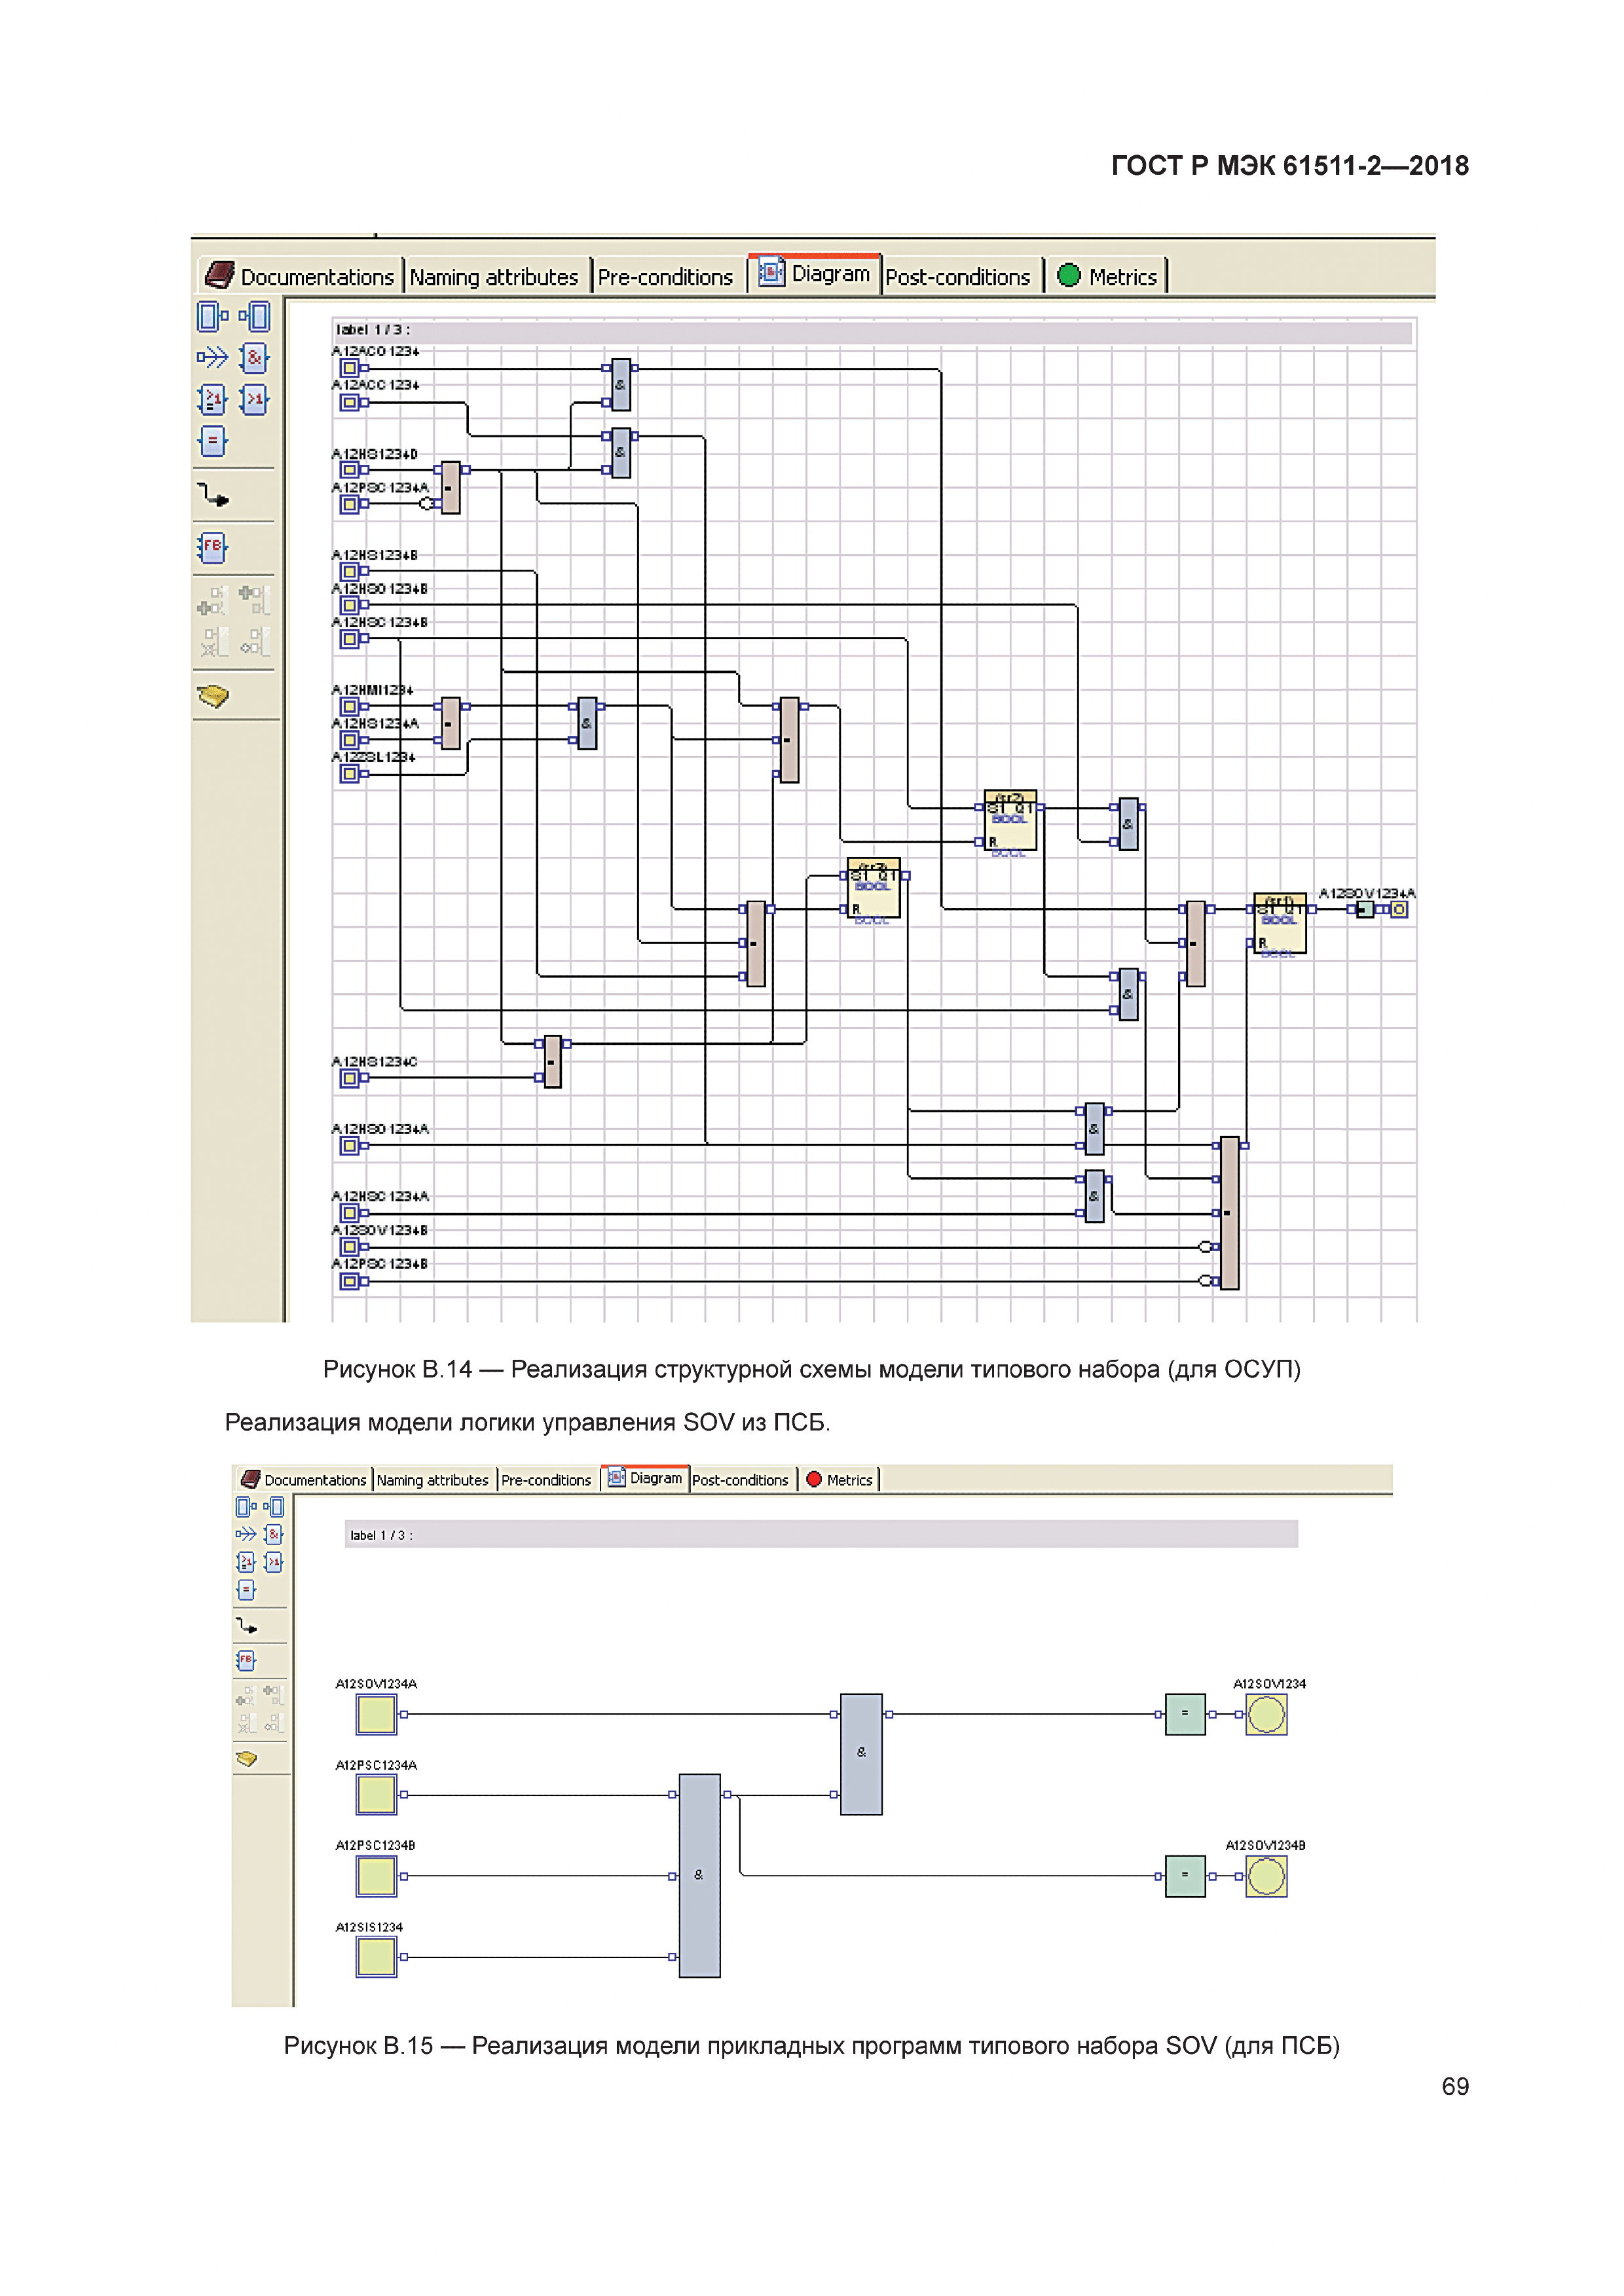Open the red-dot Metrics tab in Figure B.15 editor

(839, 1480)
